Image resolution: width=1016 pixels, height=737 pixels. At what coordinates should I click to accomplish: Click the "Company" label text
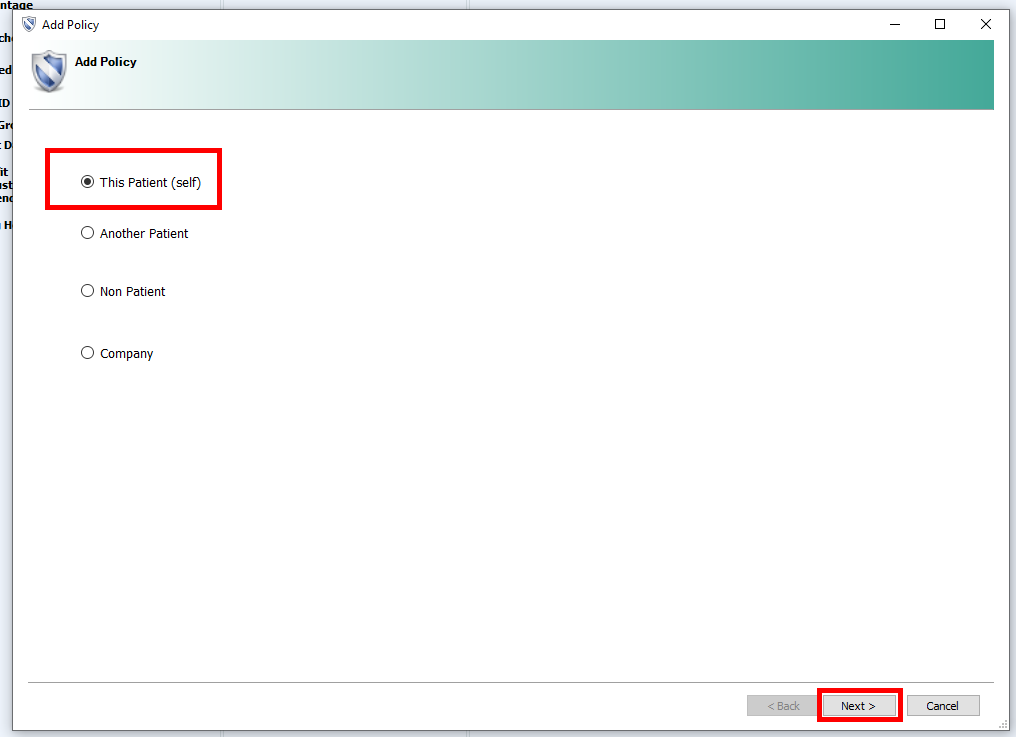(126, 354)
